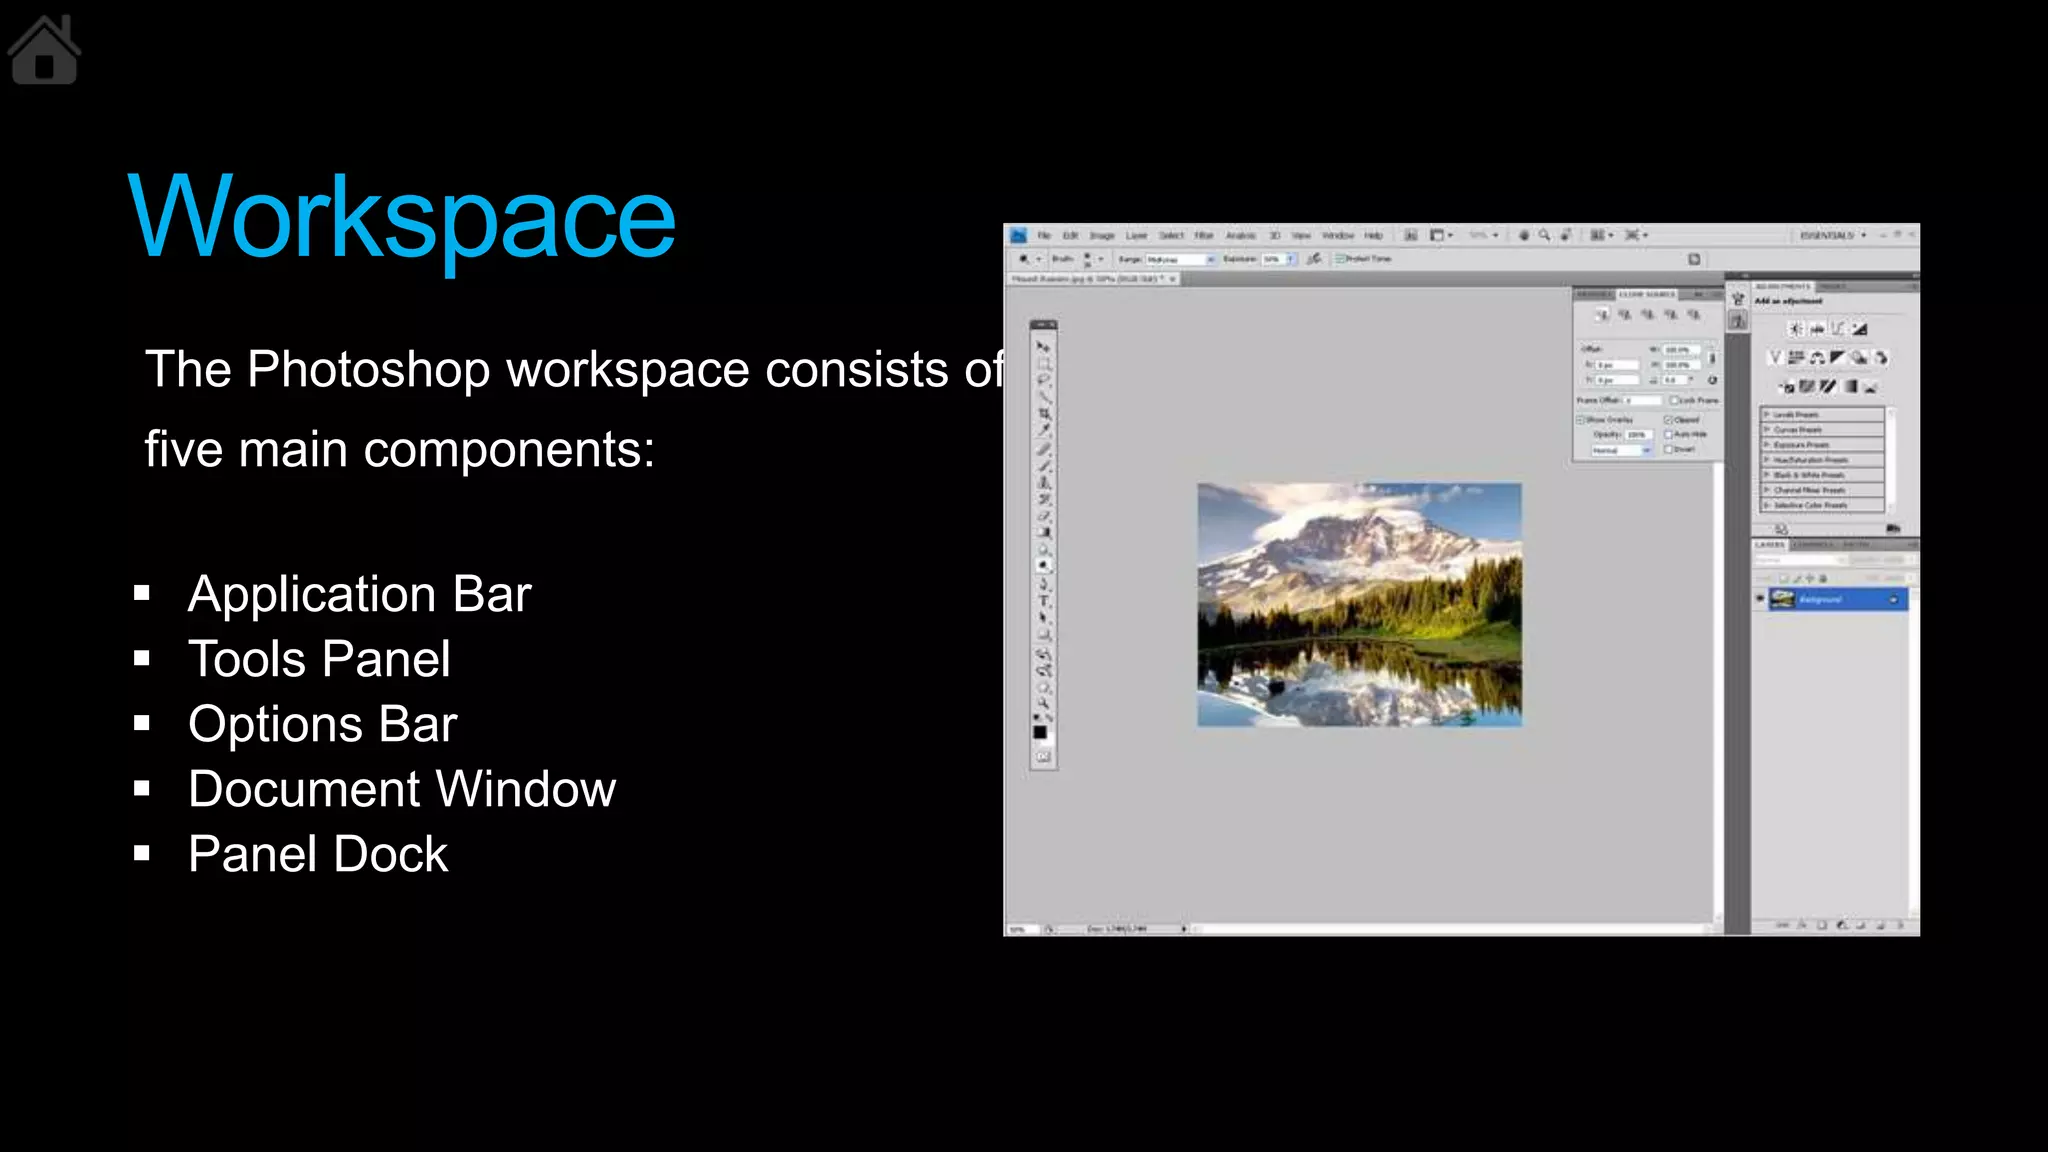Click the airbrush icon in Options bar

point(1314,259)
